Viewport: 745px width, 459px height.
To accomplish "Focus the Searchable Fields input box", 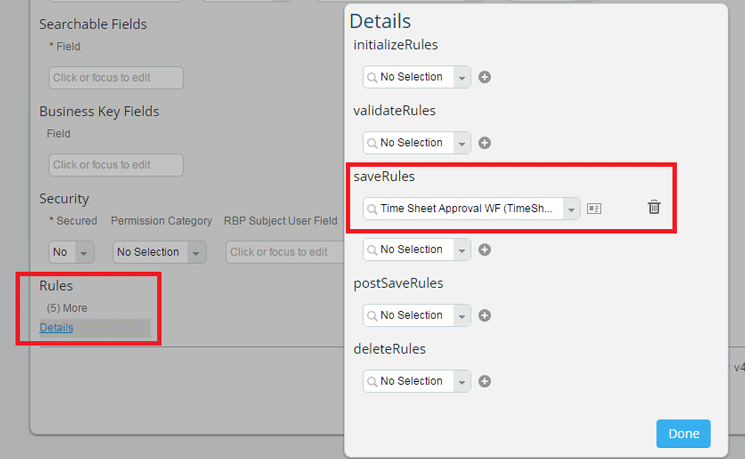I will coord(115,78).
